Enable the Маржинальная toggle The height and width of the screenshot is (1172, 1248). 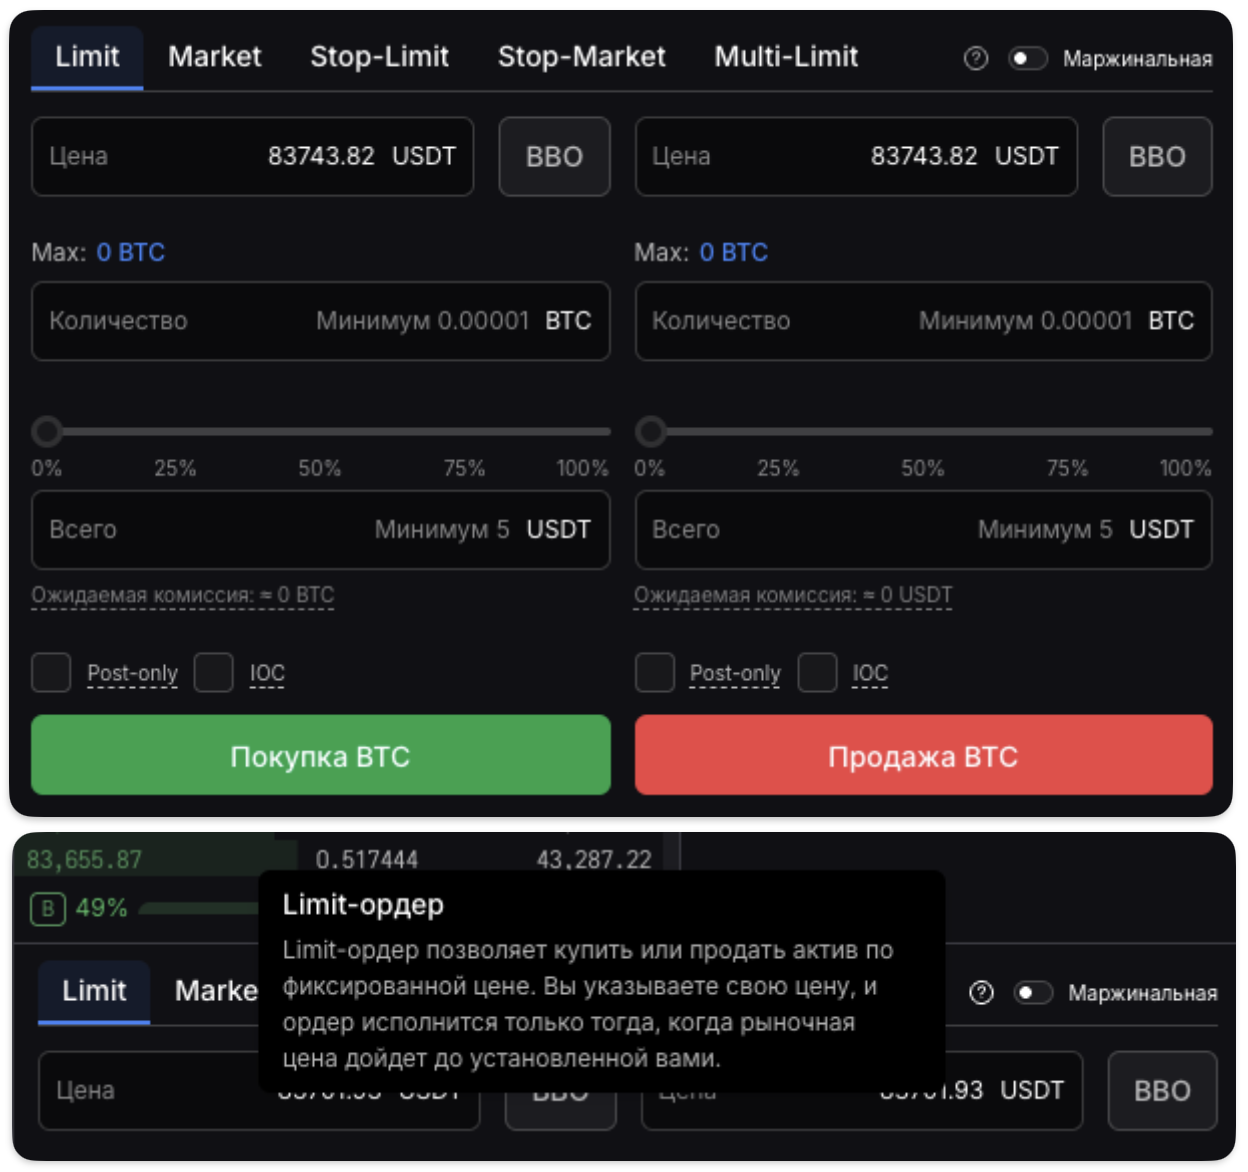1029,59
